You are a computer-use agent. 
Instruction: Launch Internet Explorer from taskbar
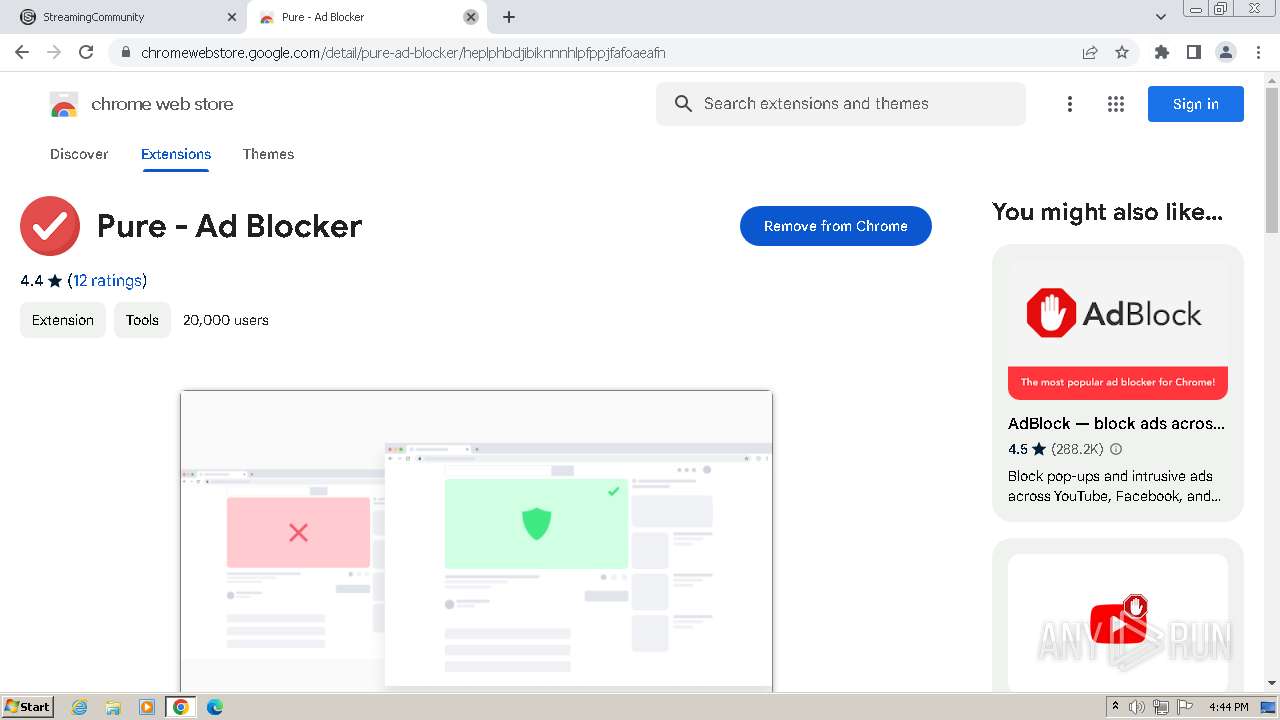click(80, 707)
